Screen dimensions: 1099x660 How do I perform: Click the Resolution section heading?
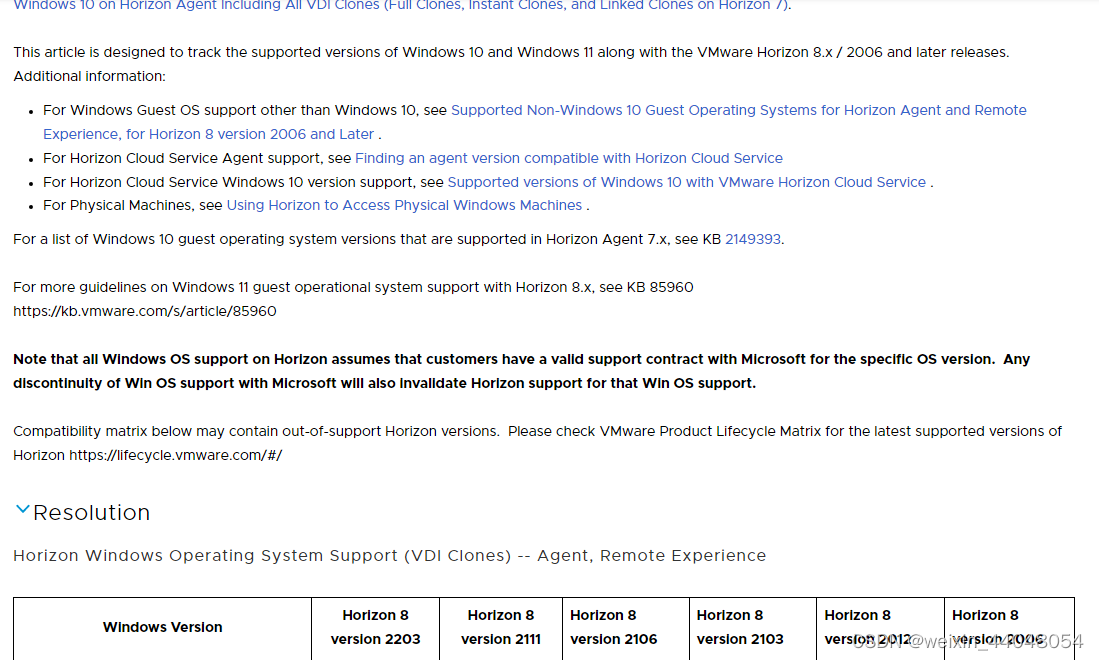(92, 513)
